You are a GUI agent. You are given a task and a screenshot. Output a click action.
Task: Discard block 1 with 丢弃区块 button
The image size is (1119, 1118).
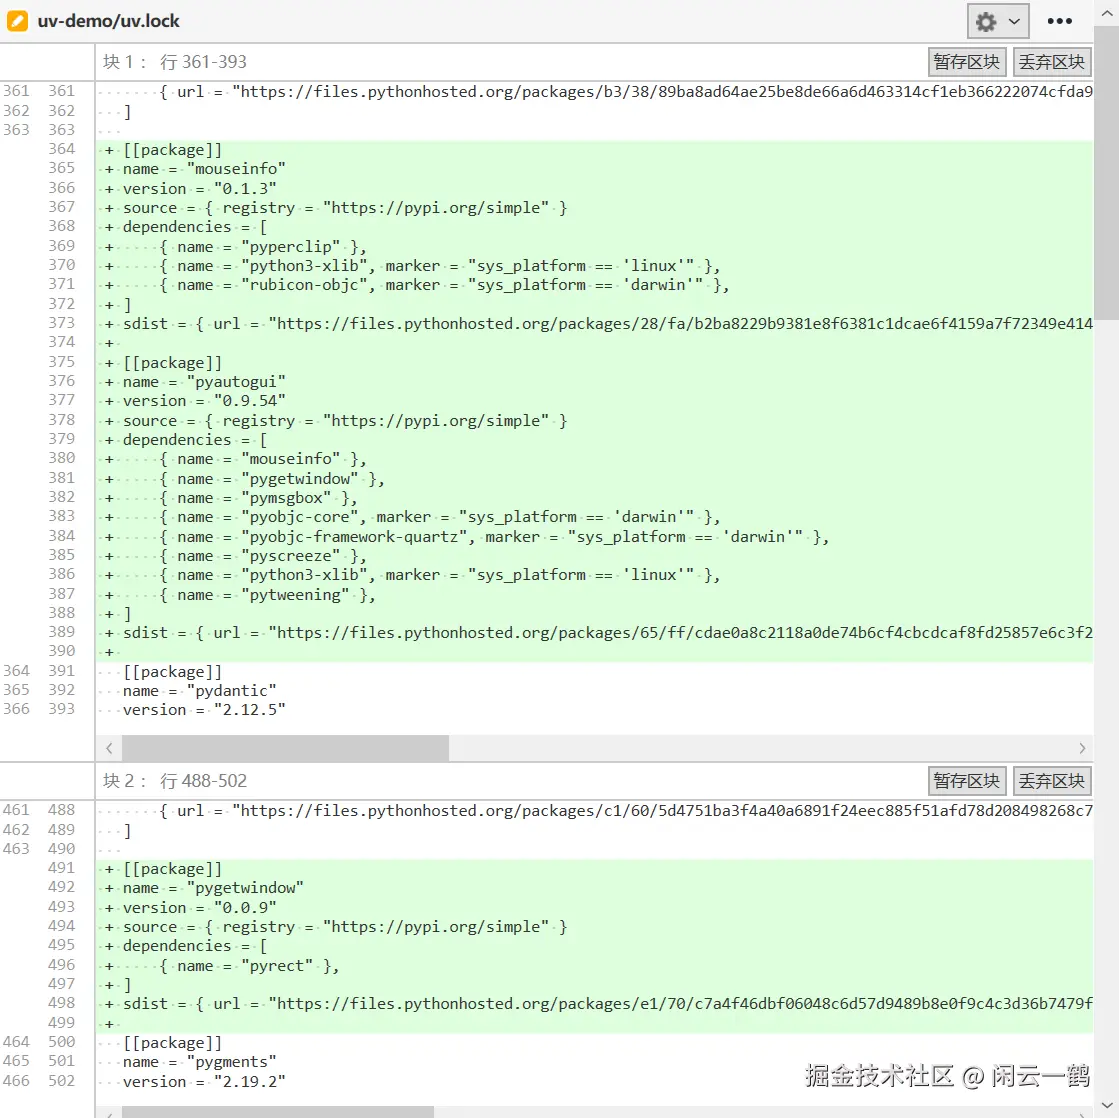click(x=1051, y=62)
